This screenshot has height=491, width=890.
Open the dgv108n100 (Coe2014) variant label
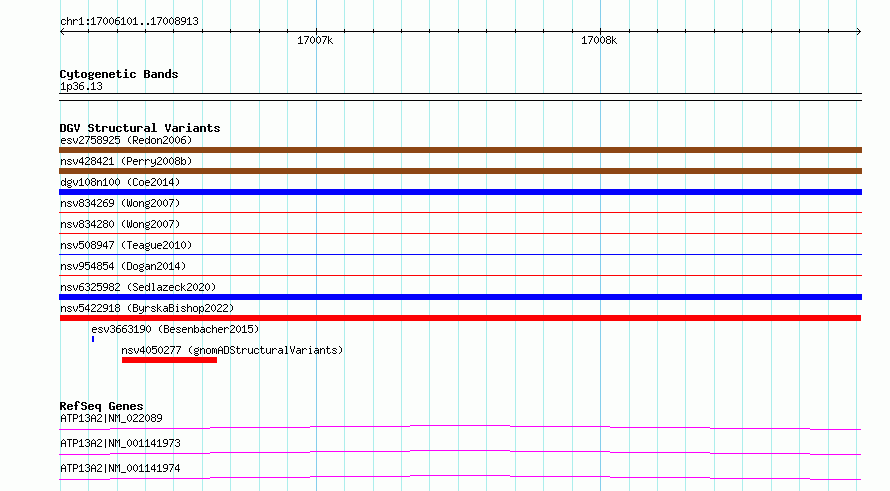120,182
